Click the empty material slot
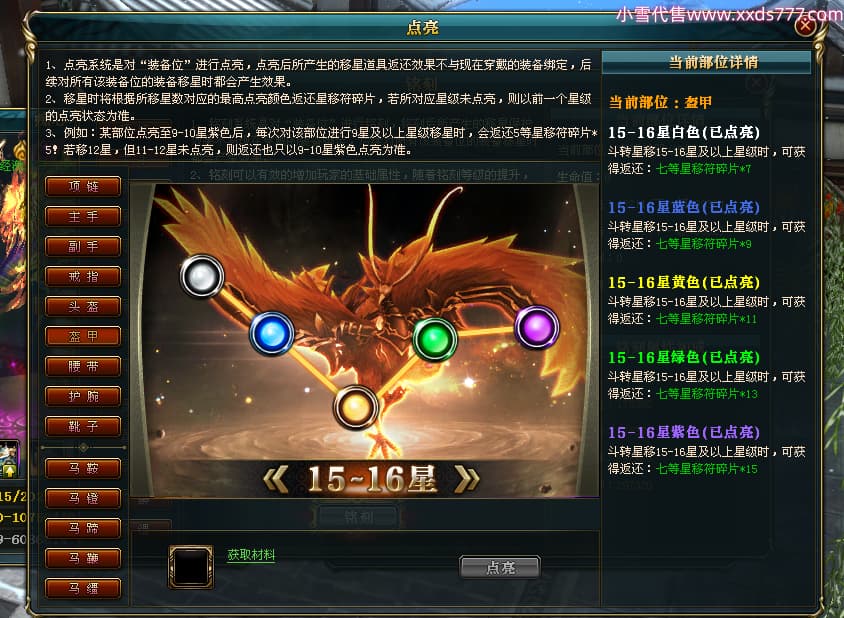The image size is (844, 618). (x=191, y=567)
